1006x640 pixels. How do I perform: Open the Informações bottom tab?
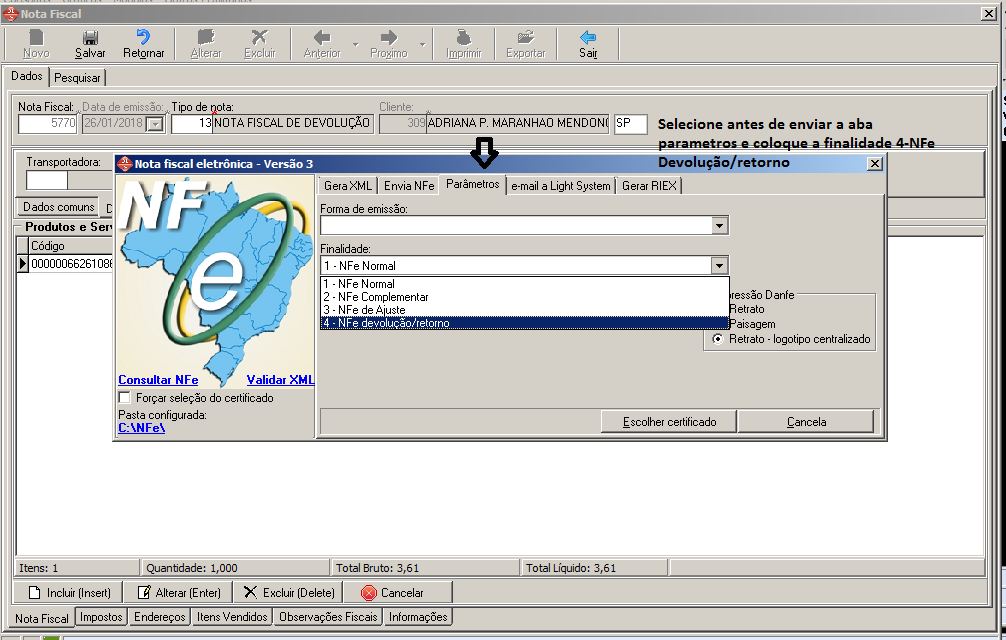coord(418,617)
